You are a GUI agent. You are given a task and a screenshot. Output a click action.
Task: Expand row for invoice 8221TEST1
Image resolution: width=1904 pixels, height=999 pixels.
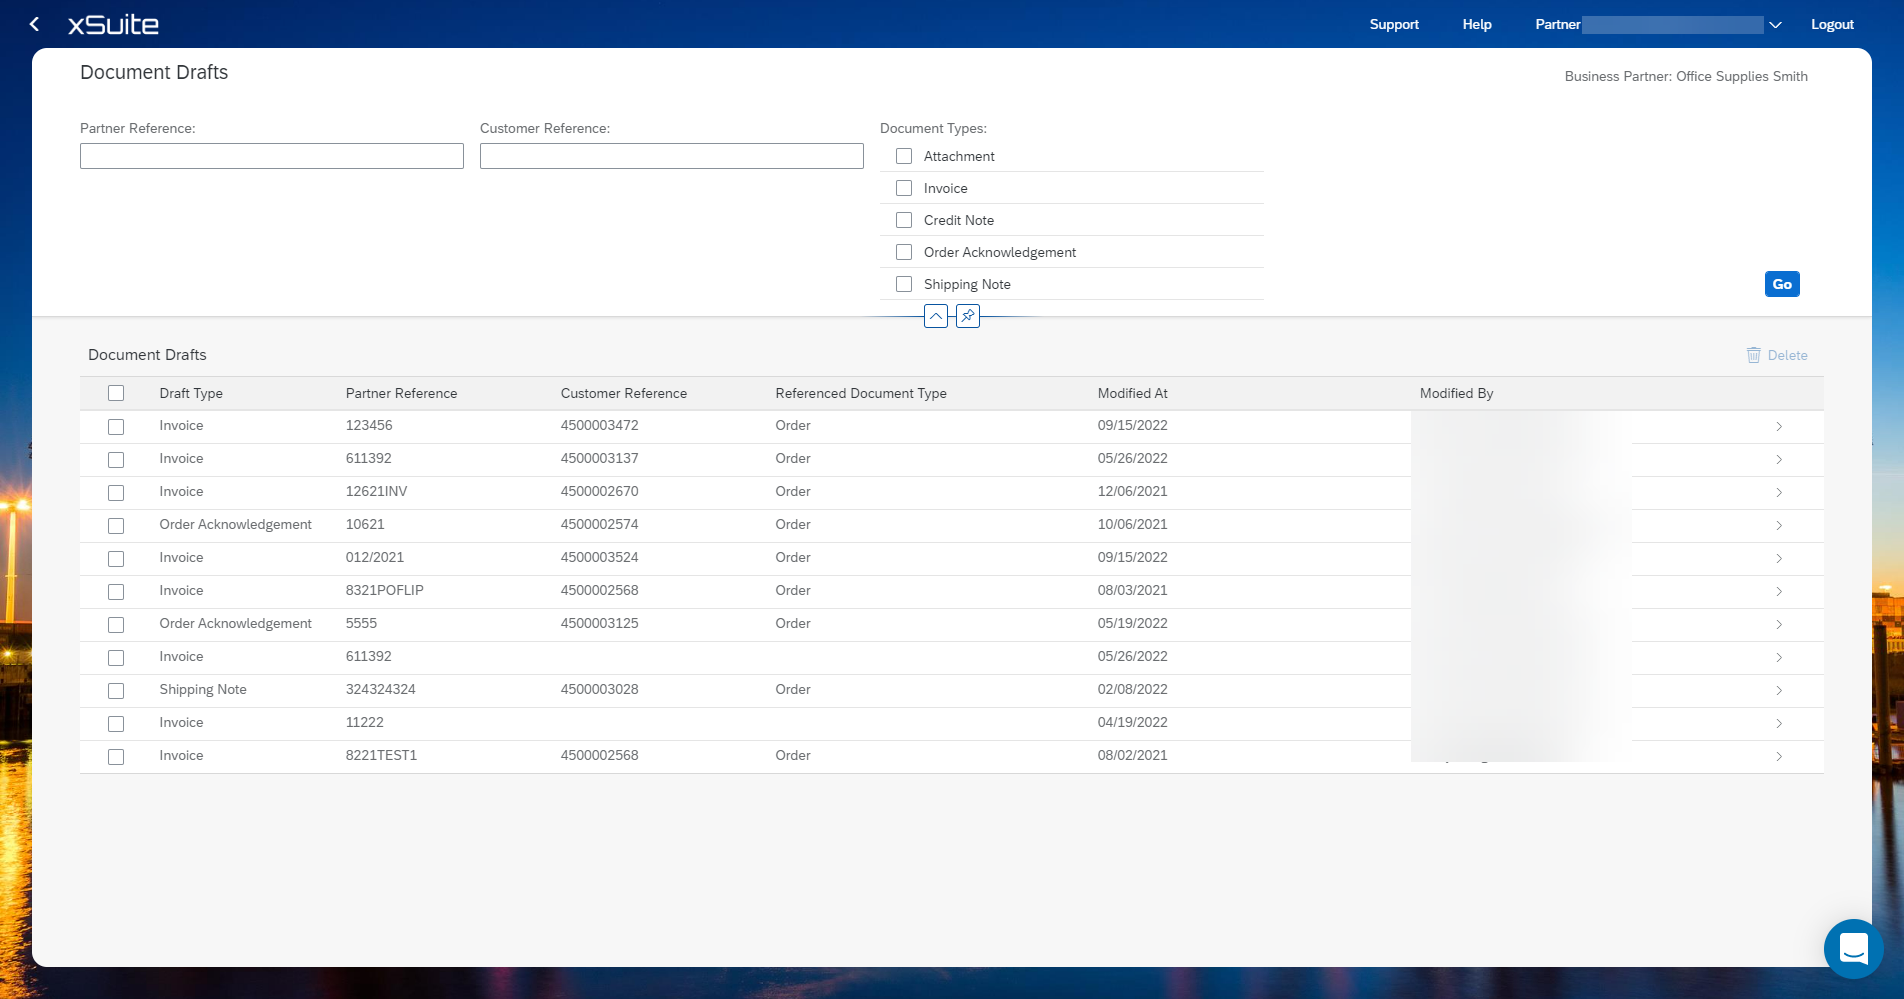[1778, 756]
